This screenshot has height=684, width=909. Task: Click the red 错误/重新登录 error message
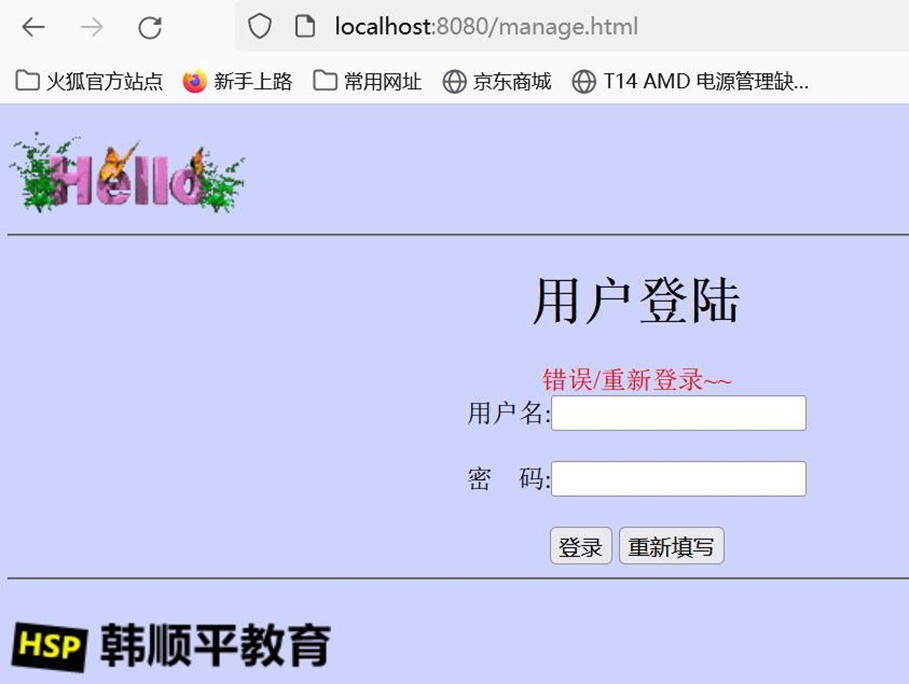tap(637, 380)
